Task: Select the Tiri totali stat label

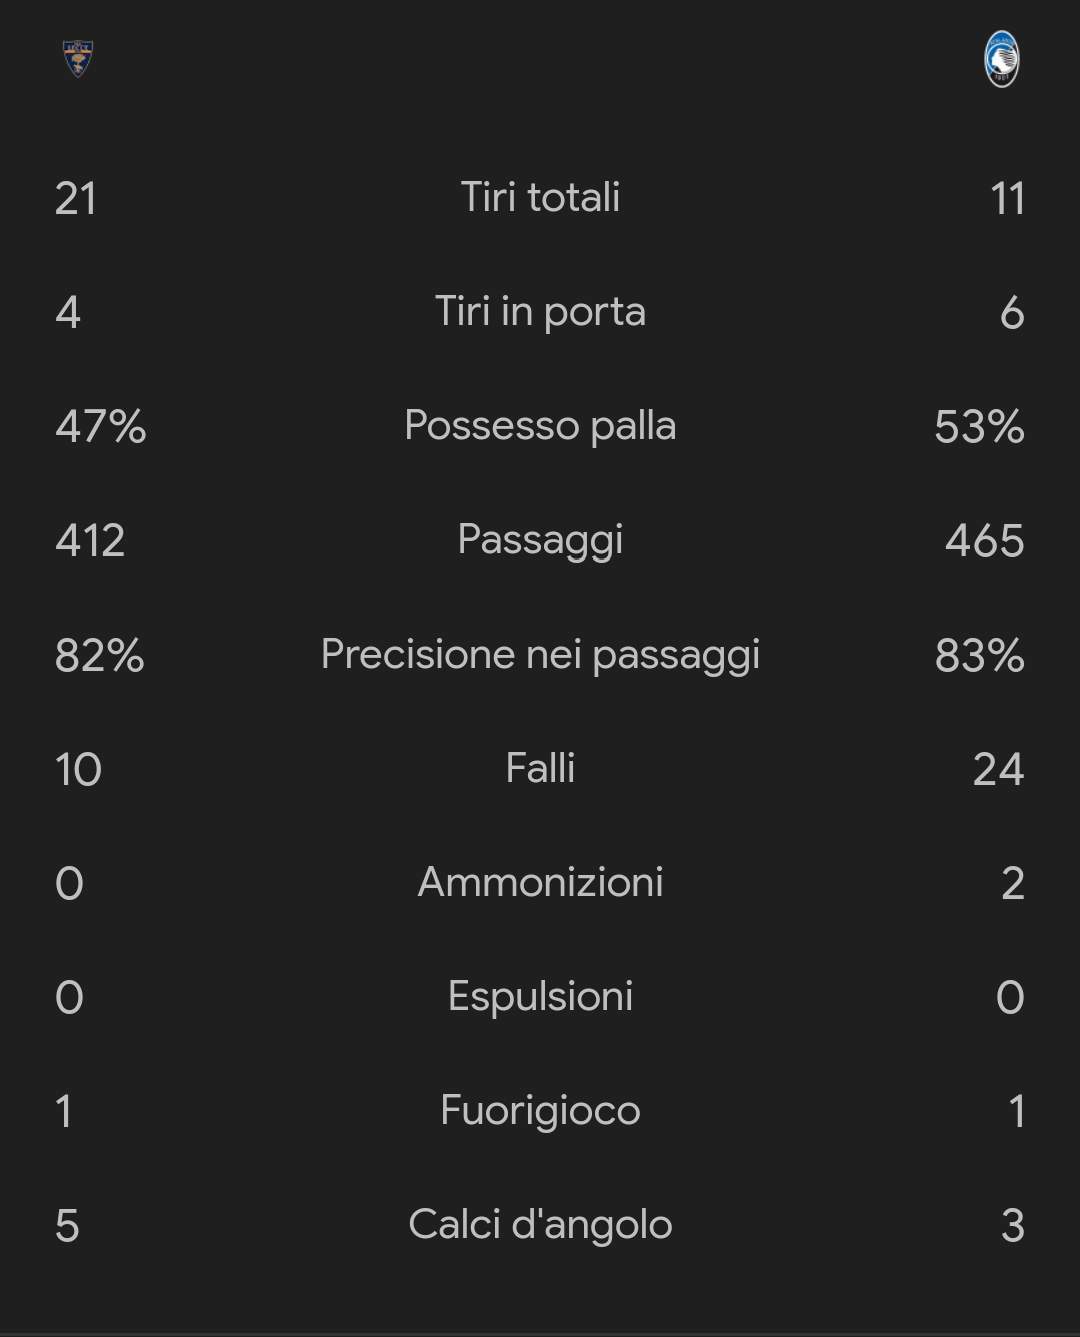Action: [540, 197]
